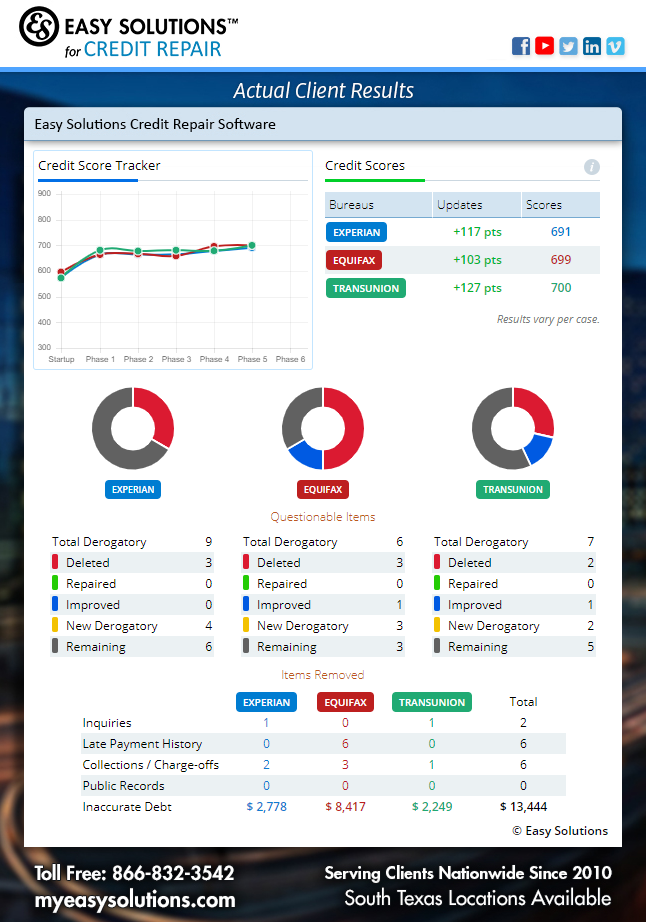The width and height of the screenshot is (646, 922).
Task: Click the $ 13,444 total debt amount
Action: (x=523, y=807)
